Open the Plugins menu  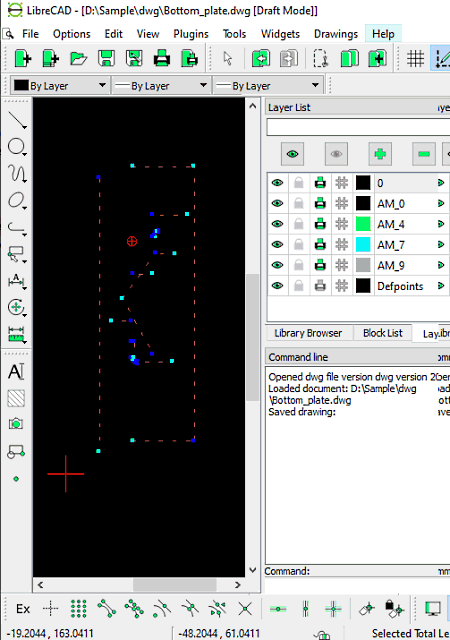coord(191,34)
